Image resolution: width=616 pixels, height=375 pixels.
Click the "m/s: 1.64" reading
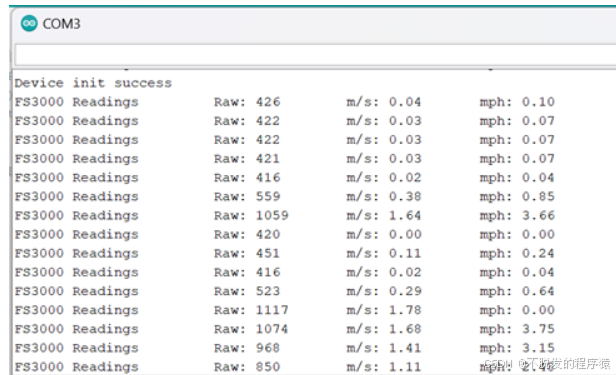[x=383, y=215]
